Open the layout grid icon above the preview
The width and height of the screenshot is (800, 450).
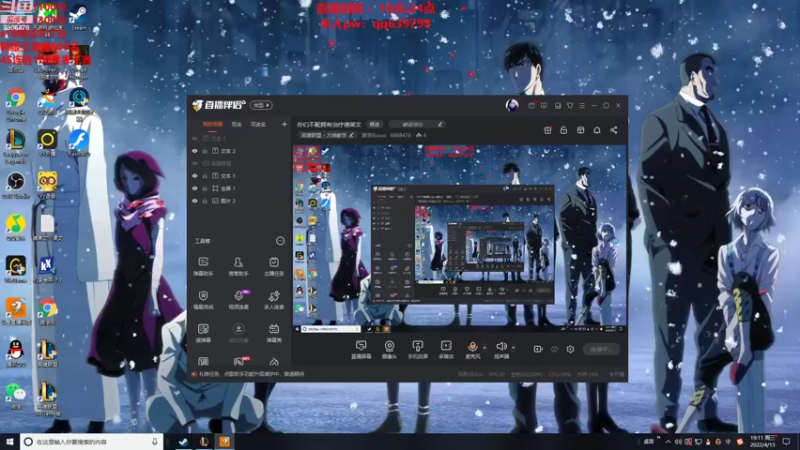click(581, 130)
